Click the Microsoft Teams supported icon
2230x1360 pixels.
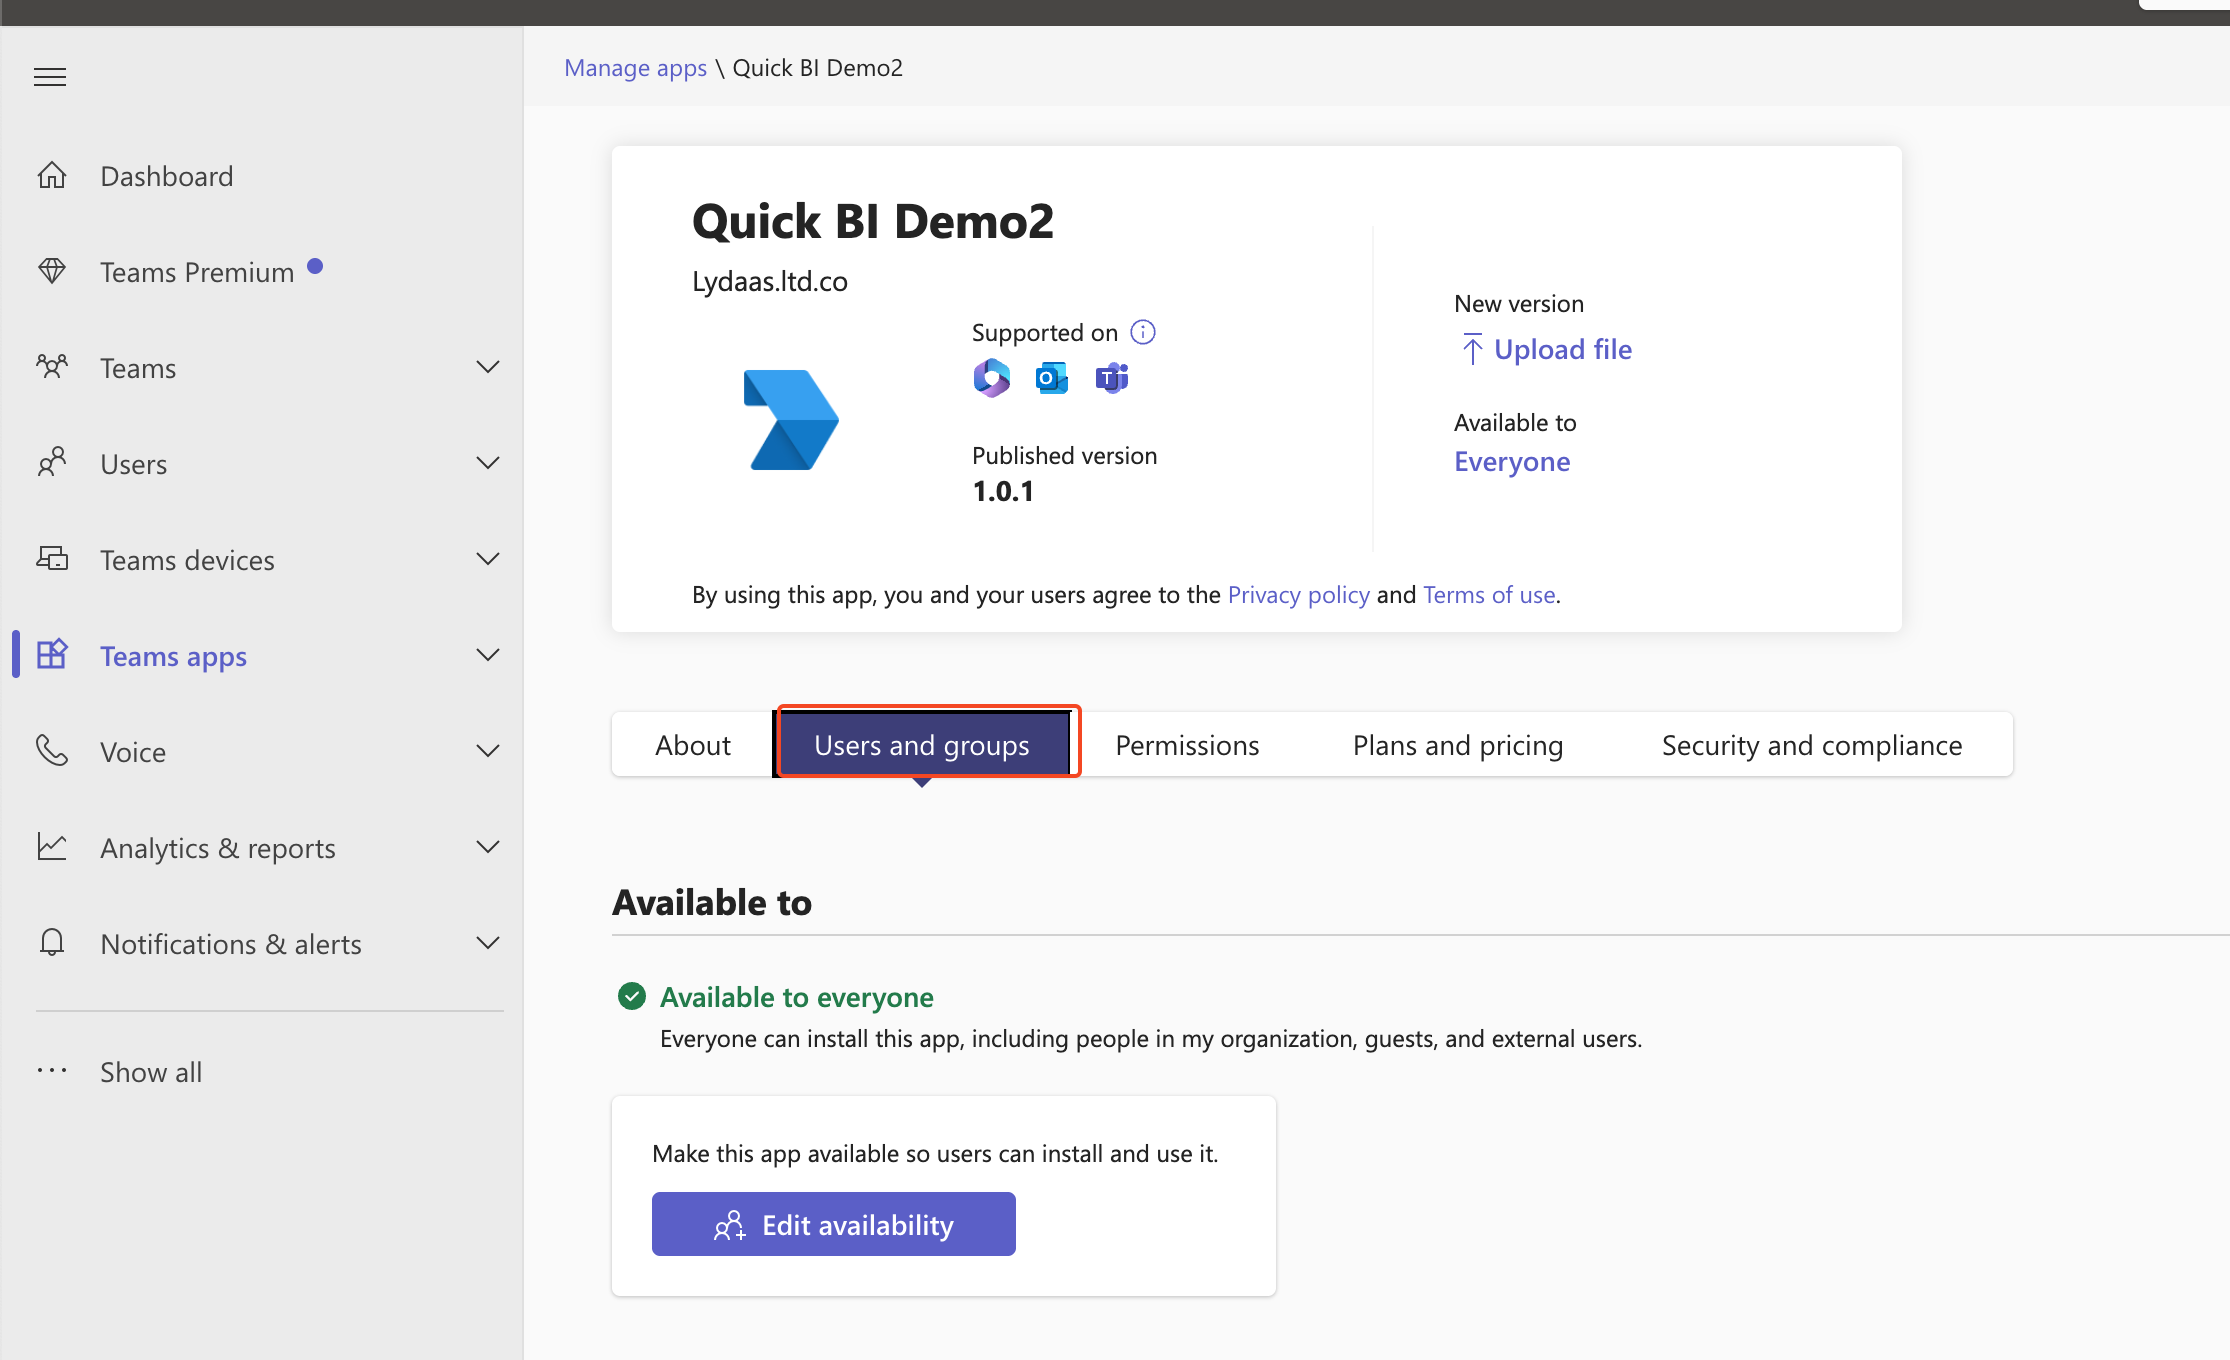(x=1111, y=378)
